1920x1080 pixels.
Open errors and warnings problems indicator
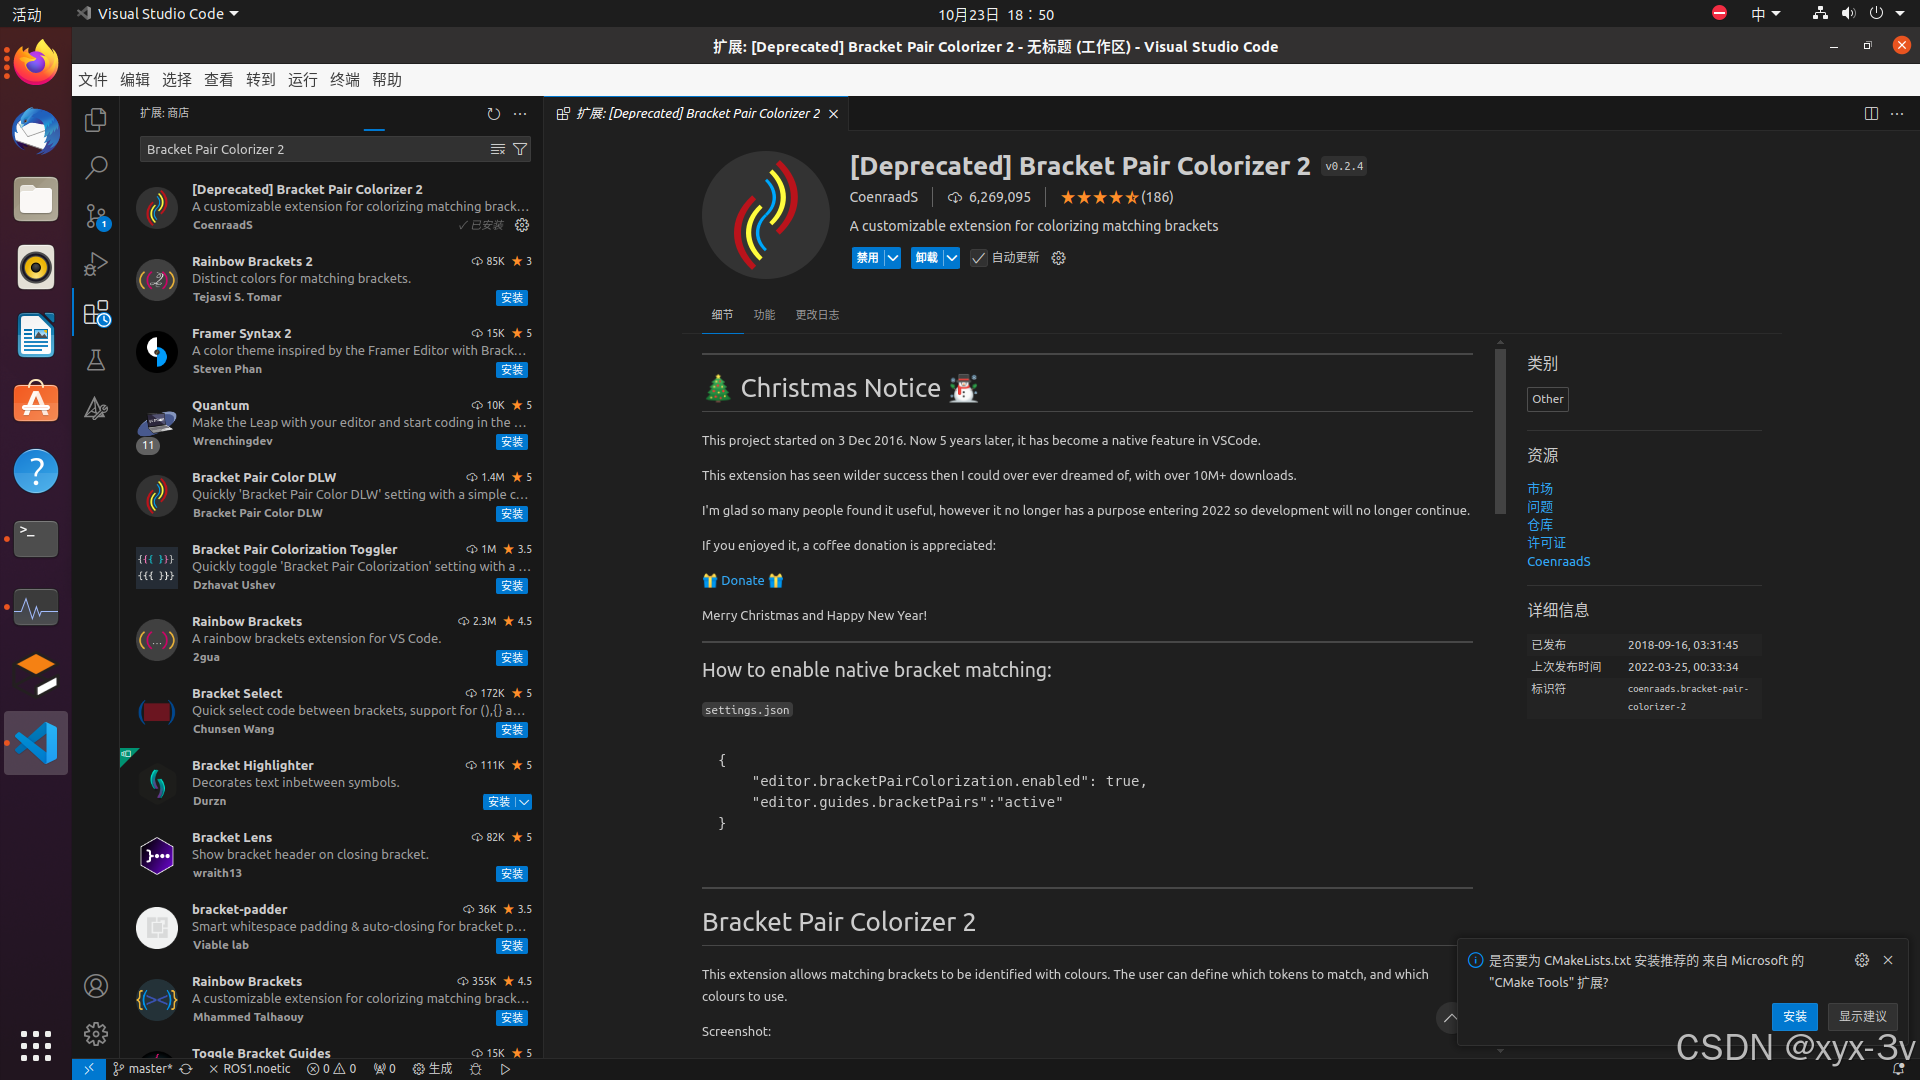point(331,1069)
